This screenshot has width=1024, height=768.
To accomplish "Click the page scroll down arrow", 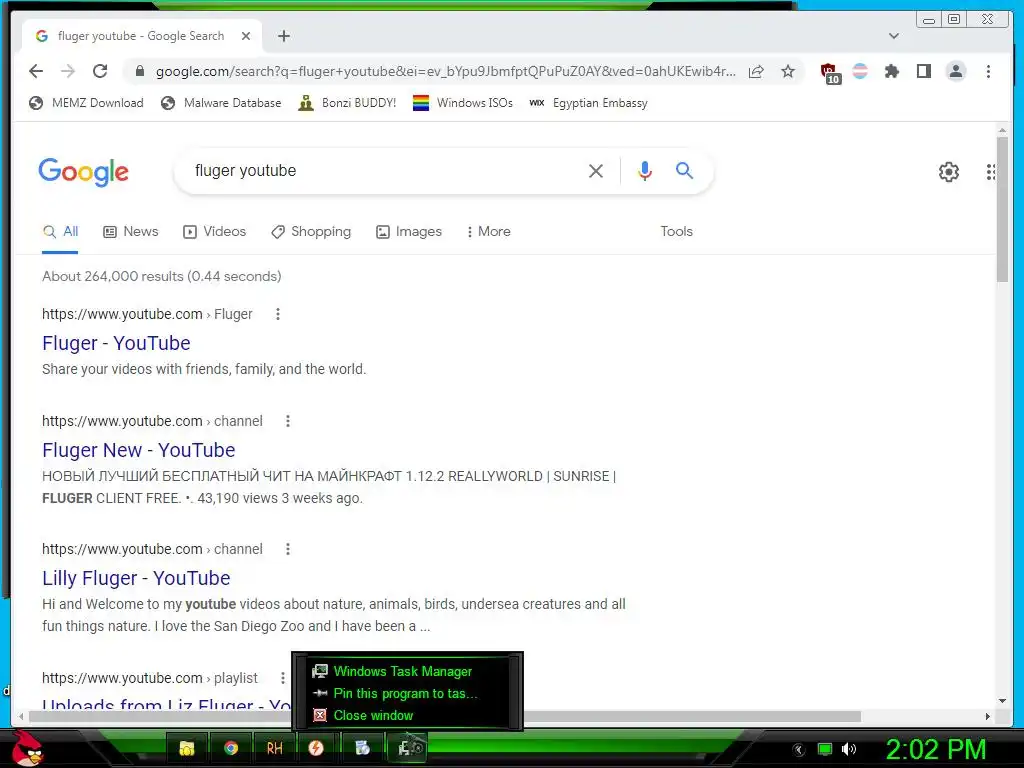I will coord(1002,701).
